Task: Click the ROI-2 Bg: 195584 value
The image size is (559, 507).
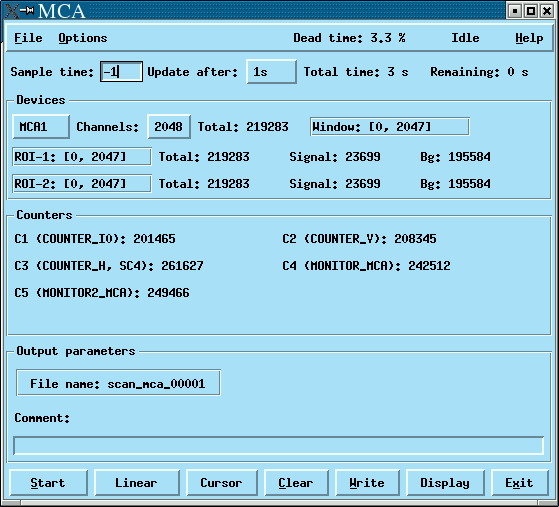Action: pos(455,184)
